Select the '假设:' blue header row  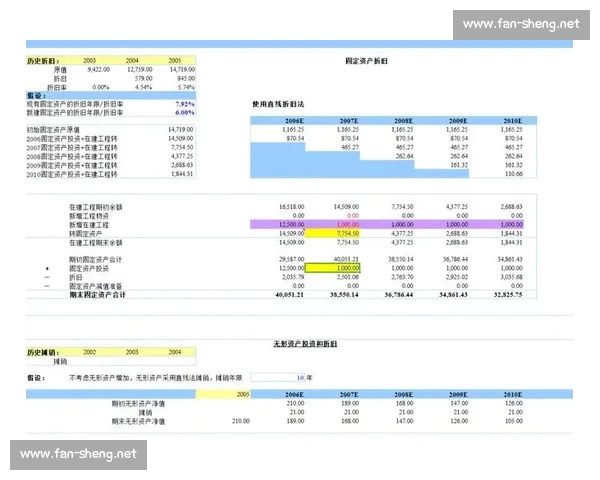[x=111, y=95]
